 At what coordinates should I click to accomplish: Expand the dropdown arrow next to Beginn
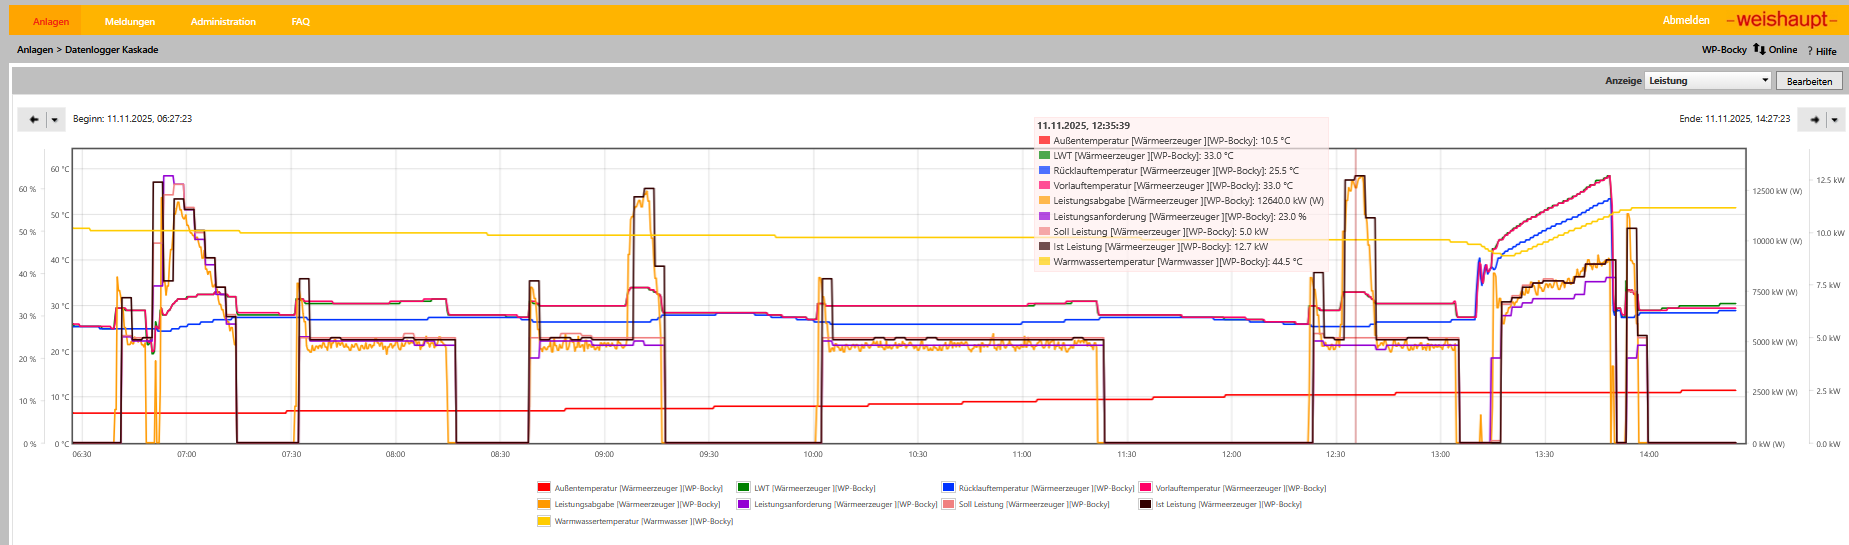pyautogui.click(x=55, y=120)
